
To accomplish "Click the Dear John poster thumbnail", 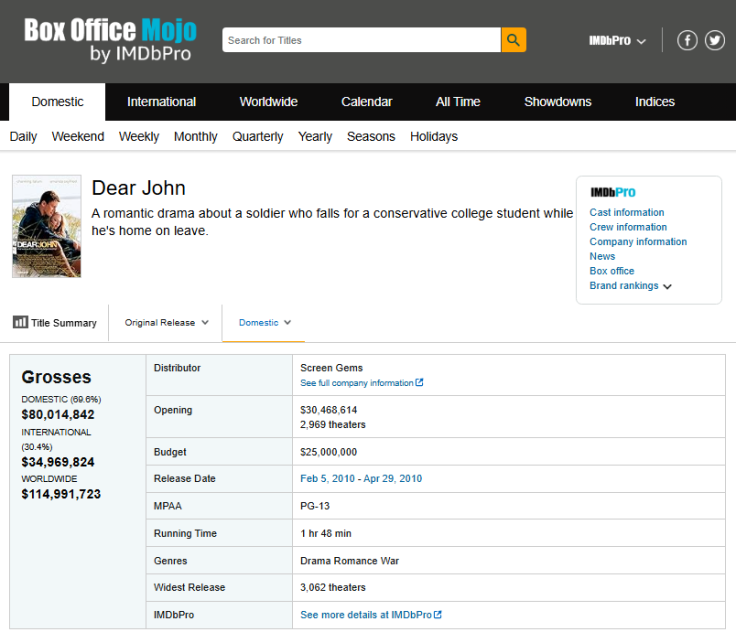I will click(x=46, y=227).
